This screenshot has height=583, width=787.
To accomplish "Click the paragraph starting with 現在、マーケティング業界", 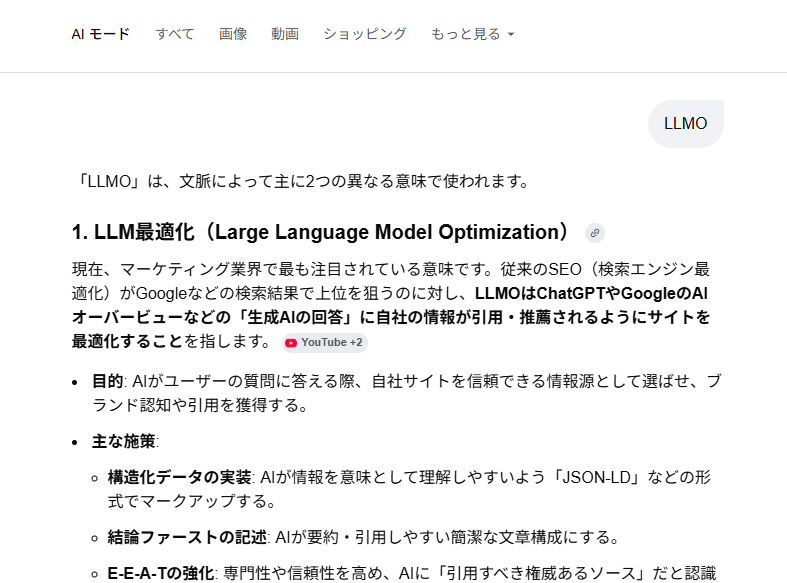I will (x=390, y=270).
